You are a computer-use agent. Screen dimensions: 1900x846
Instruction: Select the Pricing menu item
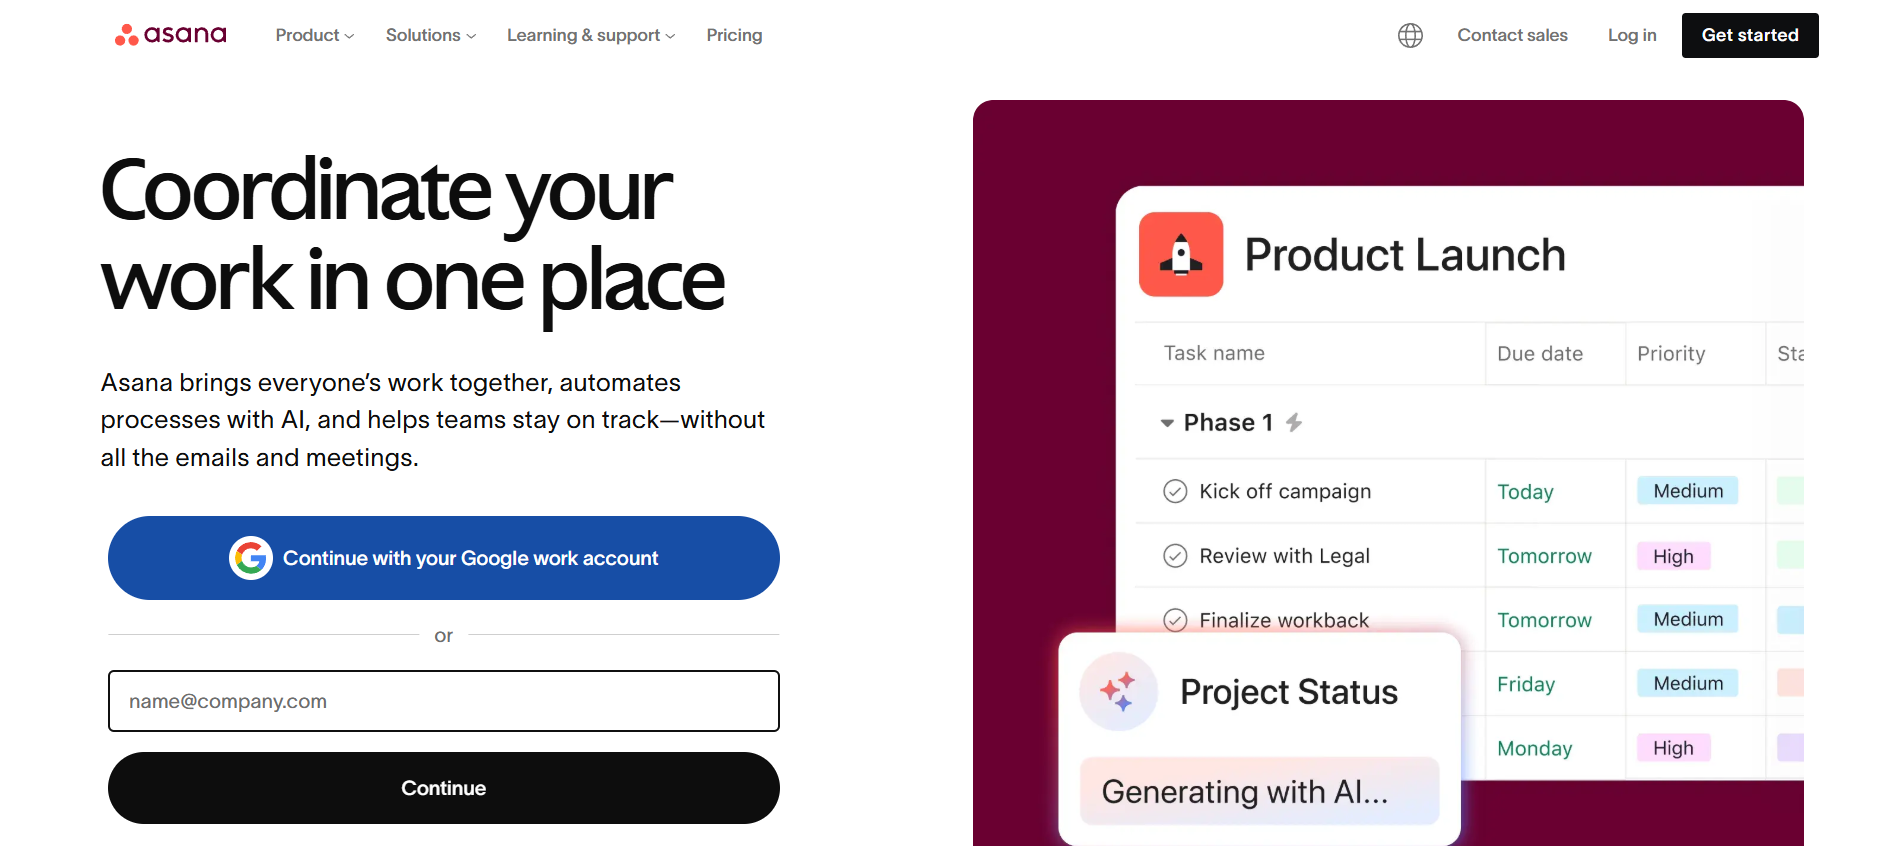pos(734,35)
